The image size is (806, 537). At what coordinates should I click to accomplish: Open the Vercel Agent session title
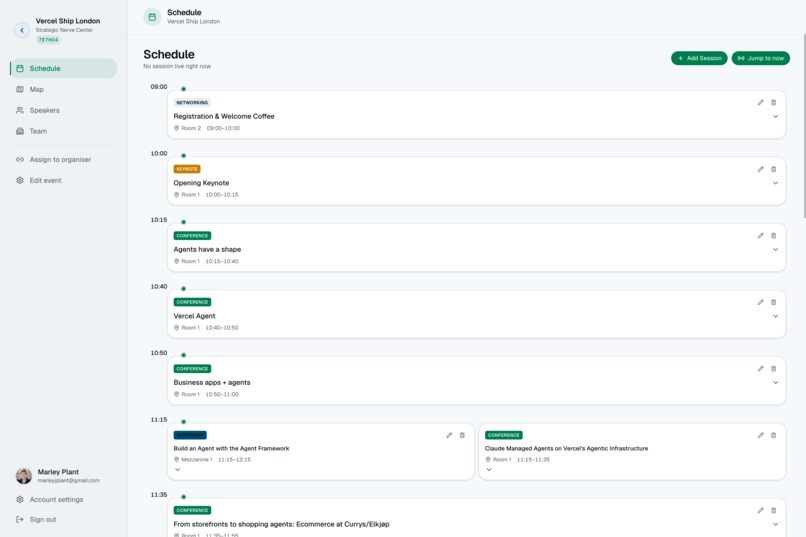point(194,316)
